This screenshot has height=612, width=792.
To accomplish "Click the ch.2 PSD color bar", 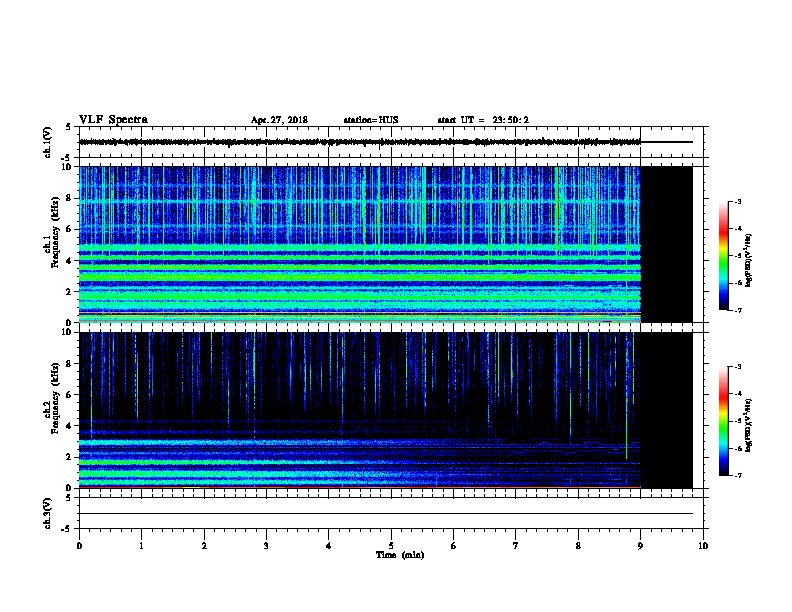I will (724, 421).
